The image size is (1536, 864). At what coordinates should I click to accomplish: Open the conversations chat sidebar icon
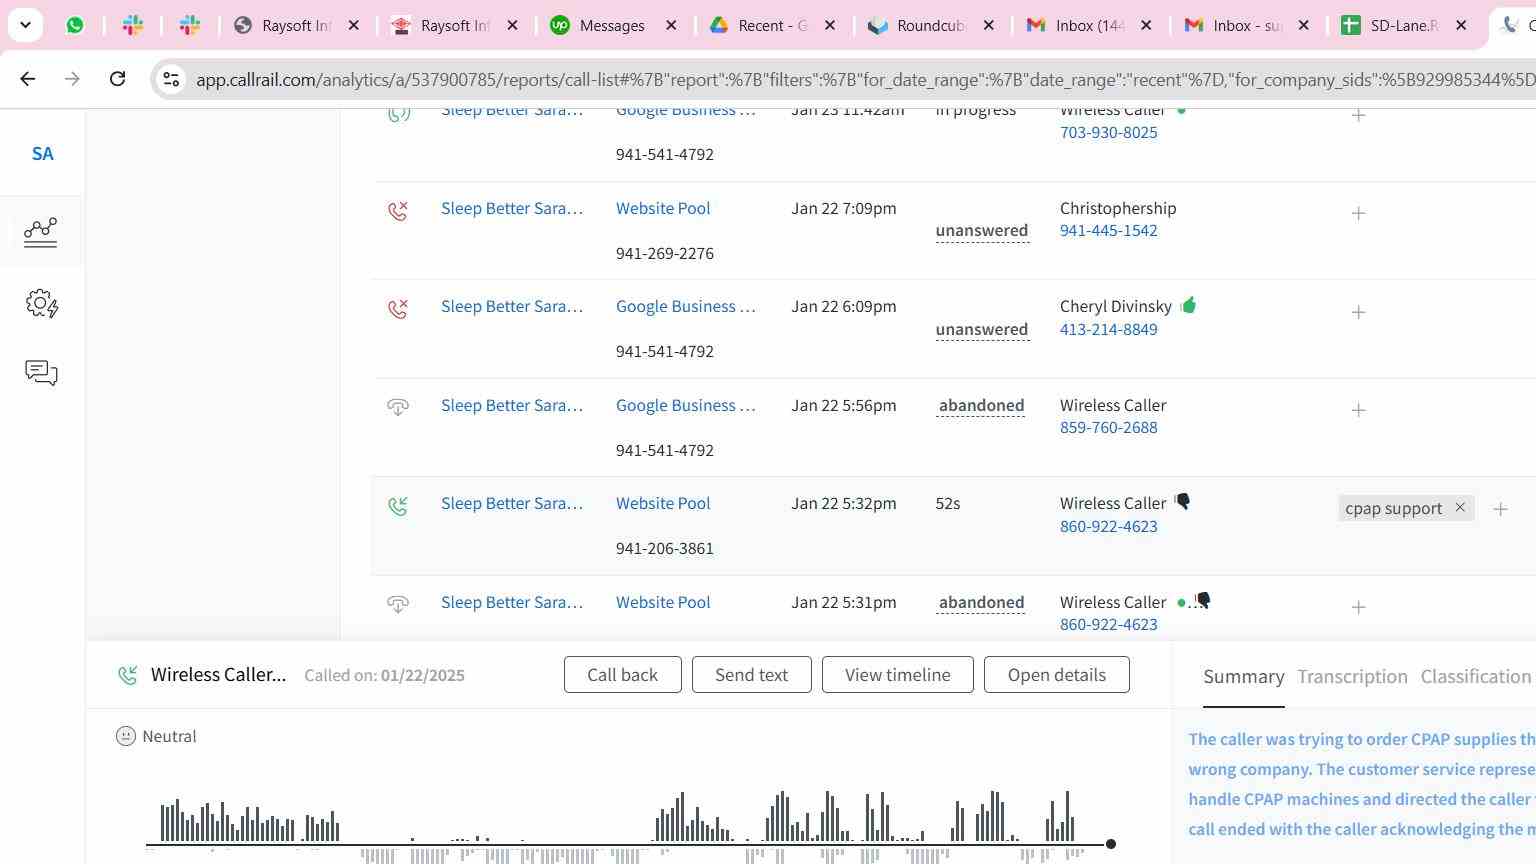[x=41, y=372]
